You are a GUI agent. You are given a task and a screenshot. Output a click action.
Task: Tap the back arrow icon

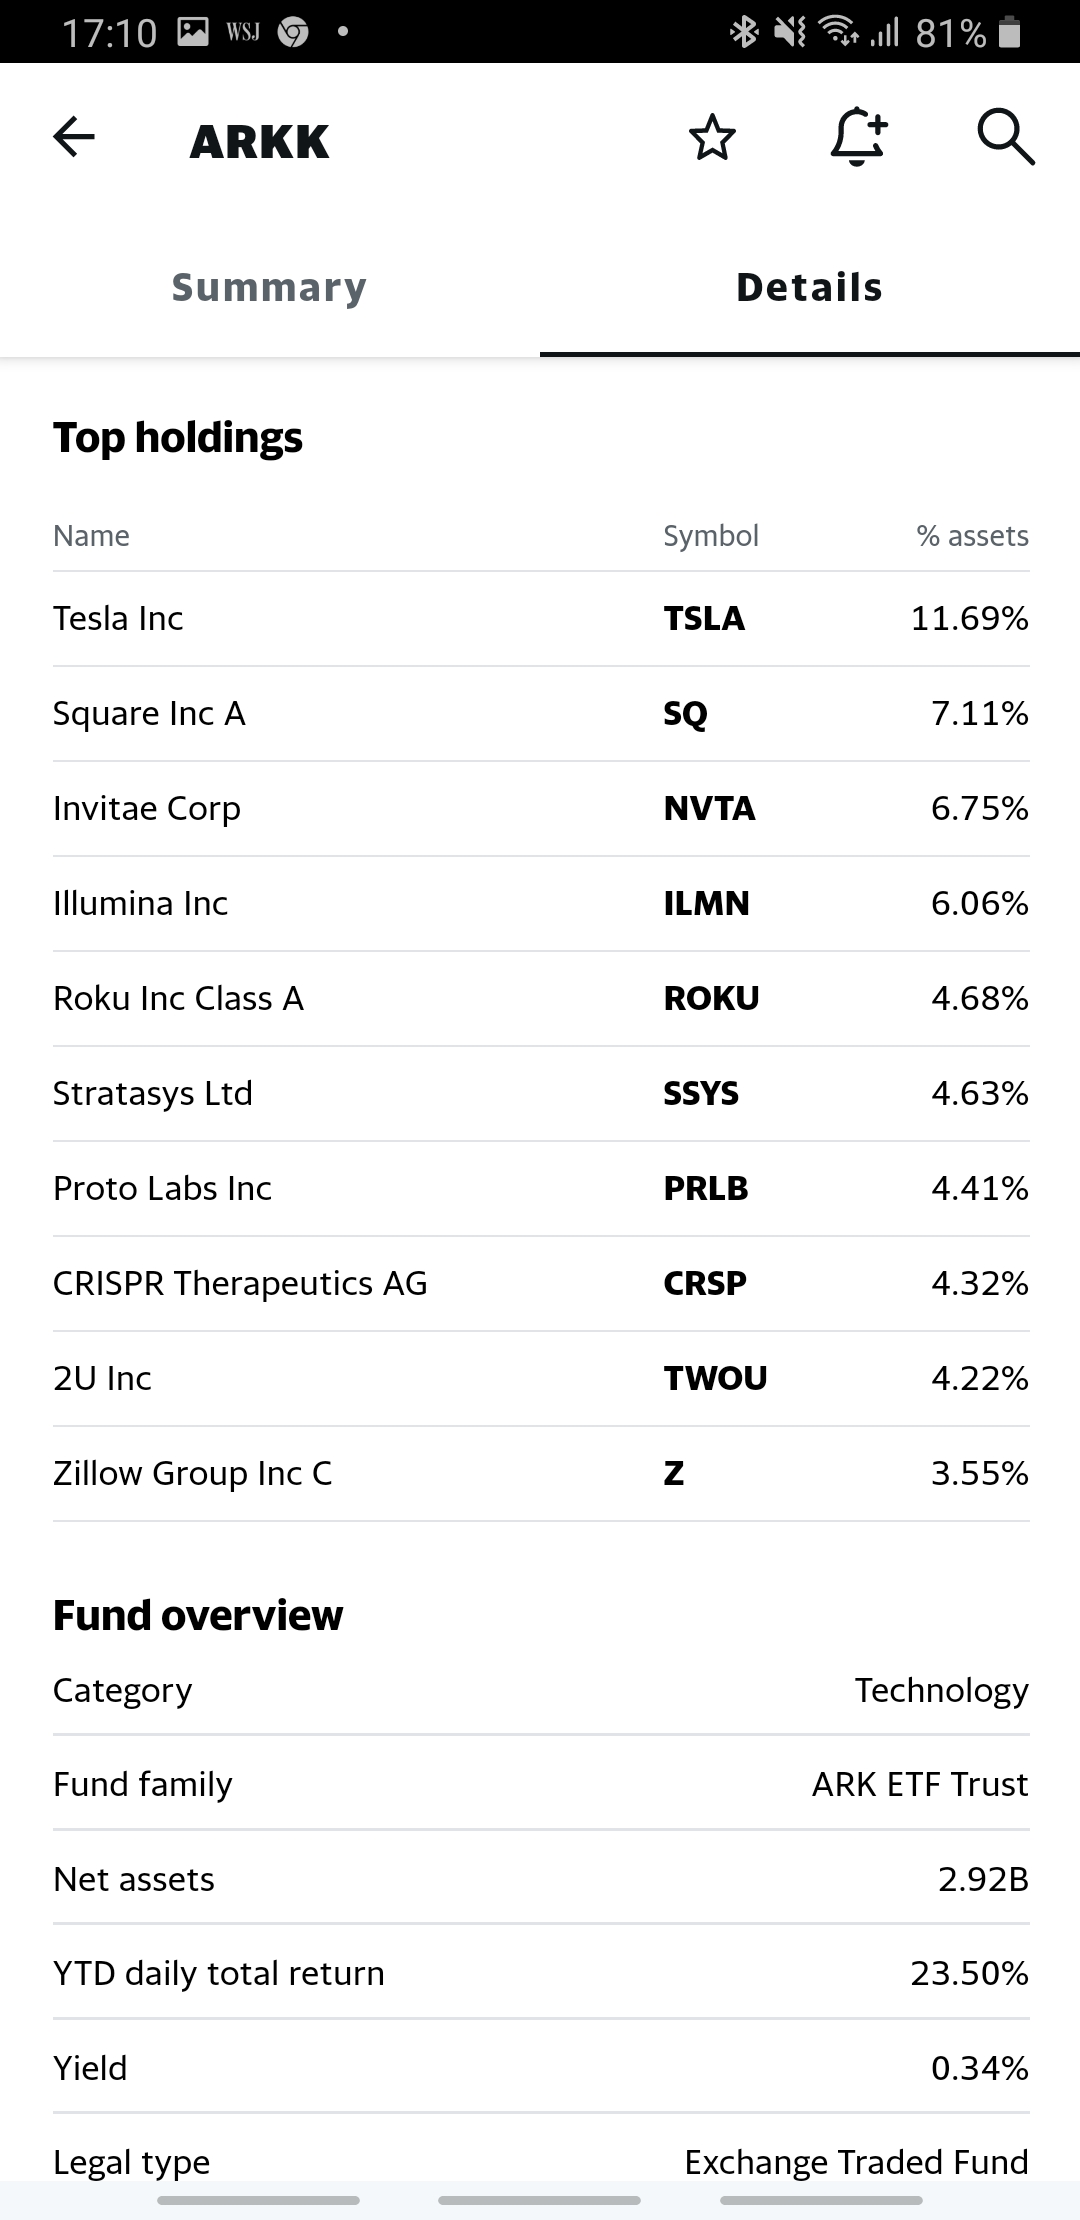pyautogui.click(x=74, y=137)
